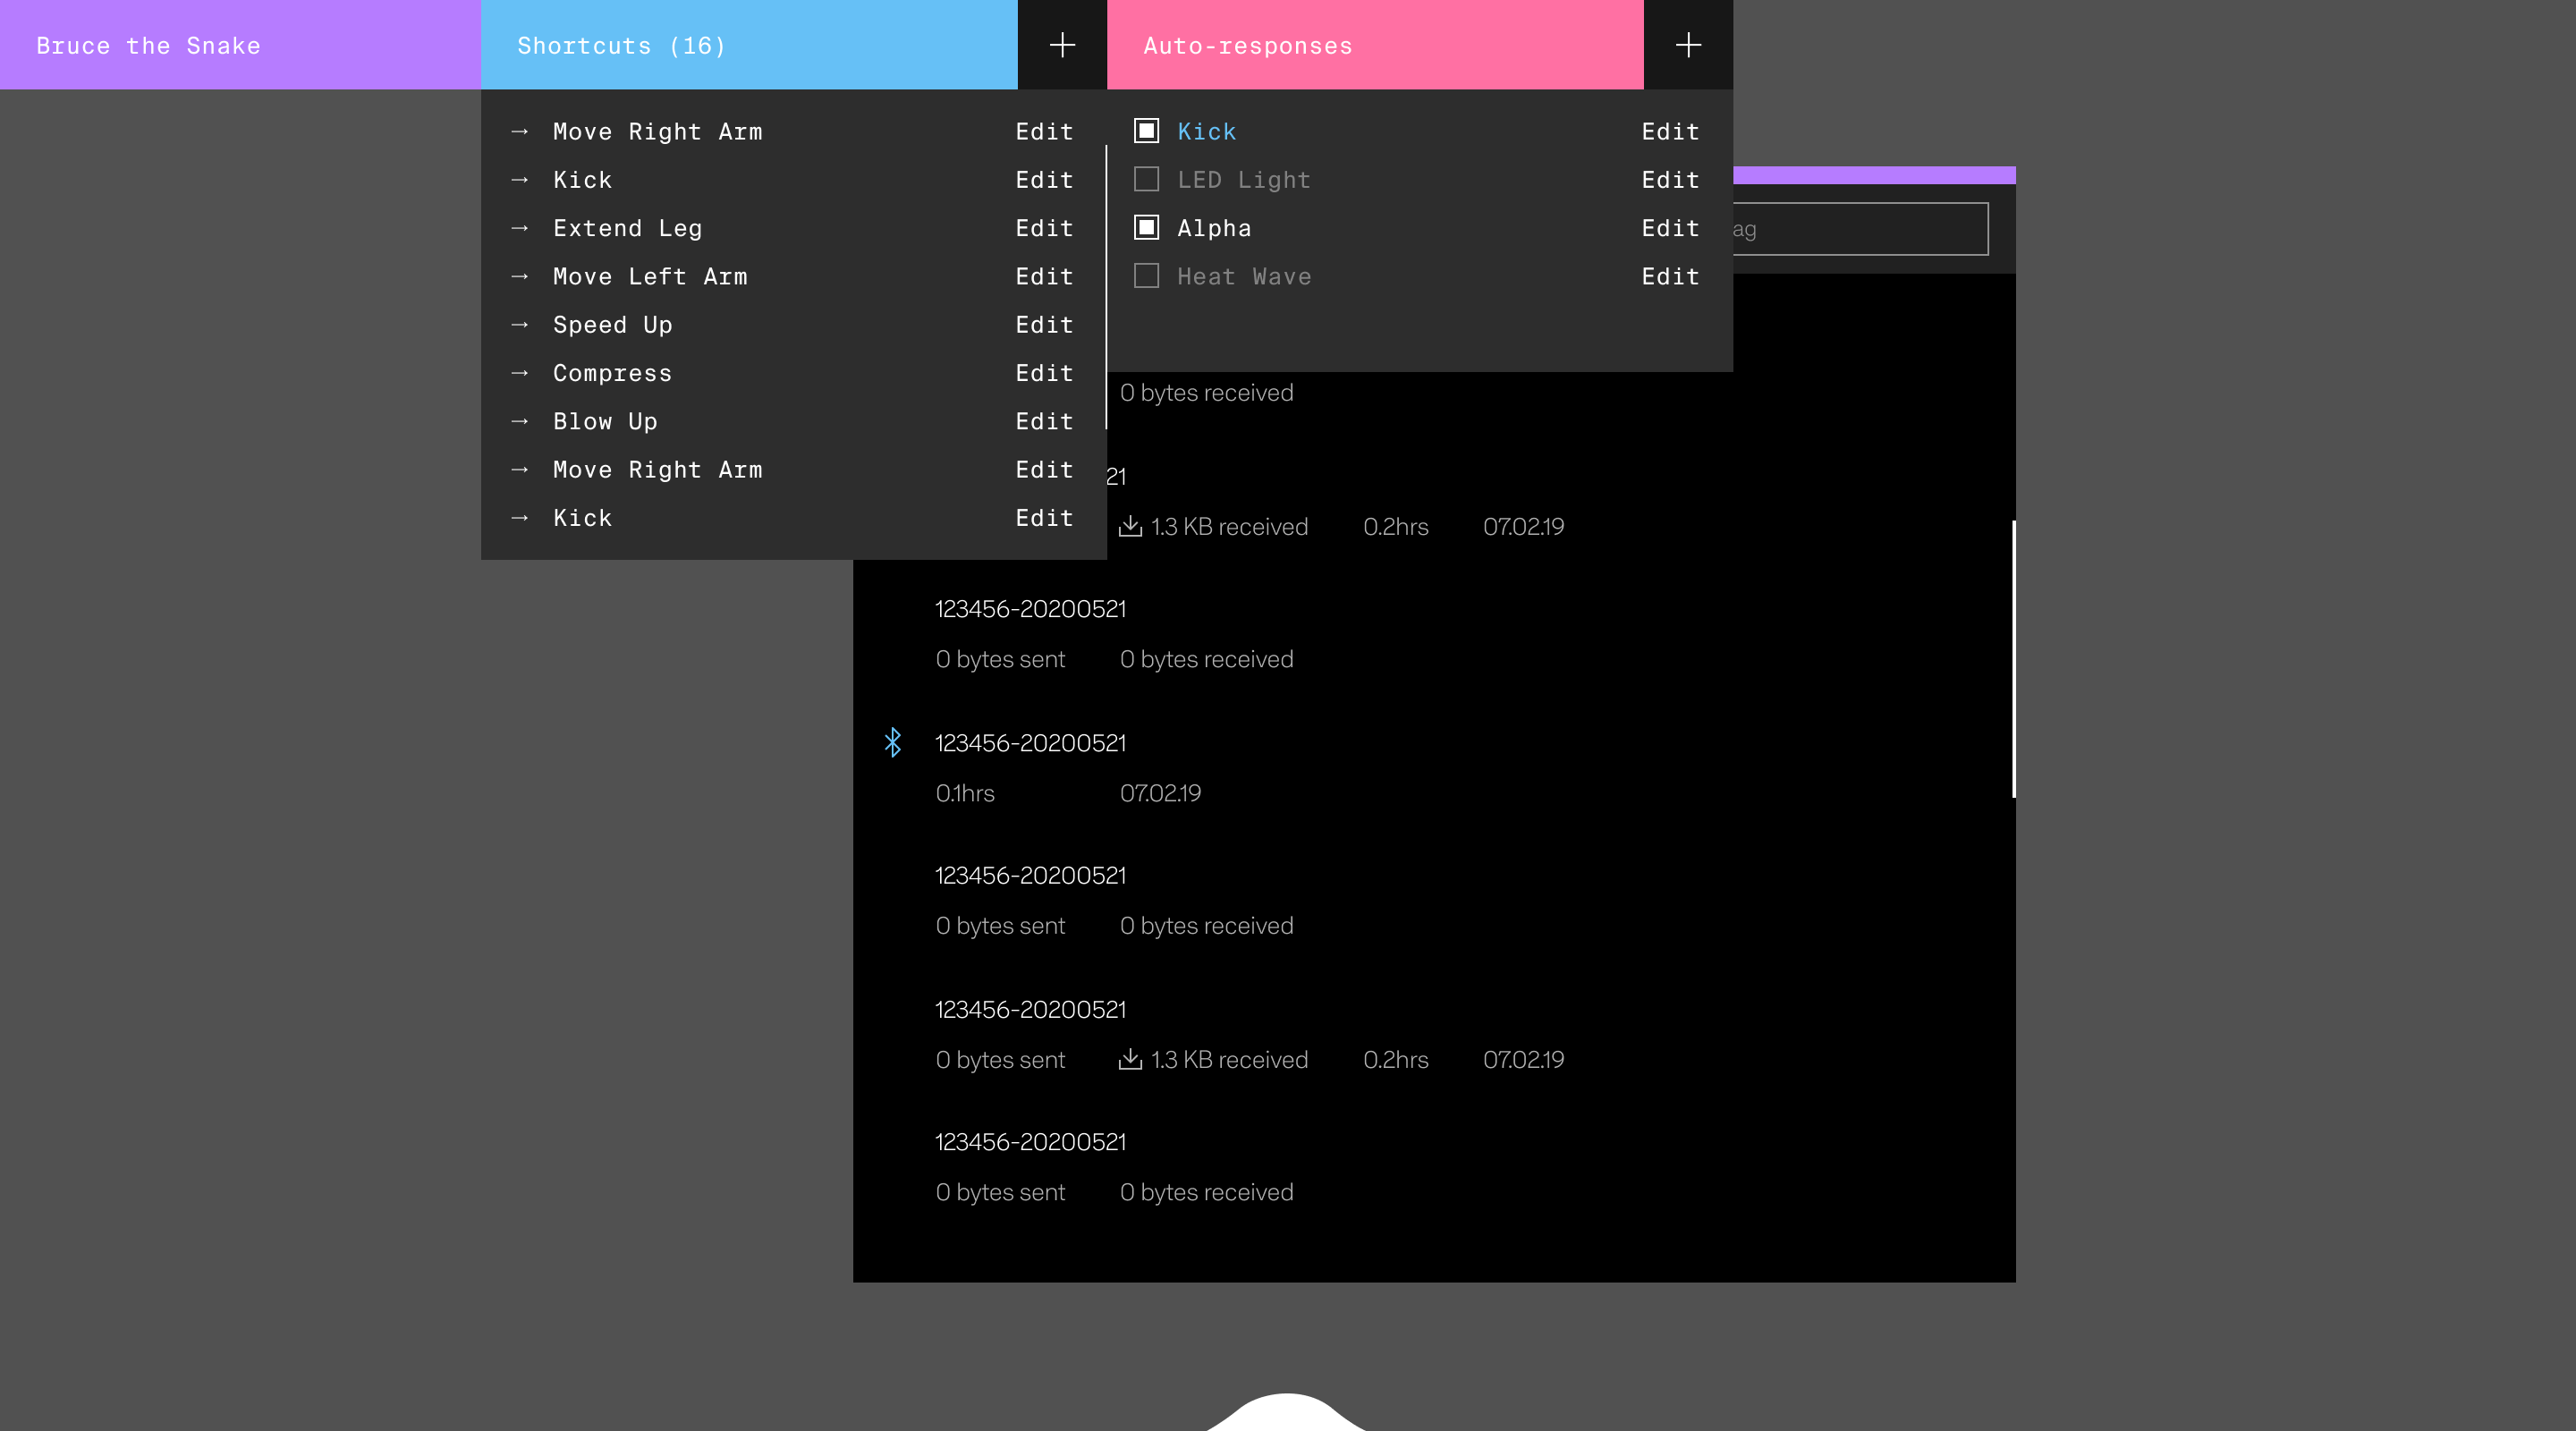The width and height of the screenshot is (2576, 1431).
Task: Click Edit for Heat Wave auto-response
Action: [1670, 276]
